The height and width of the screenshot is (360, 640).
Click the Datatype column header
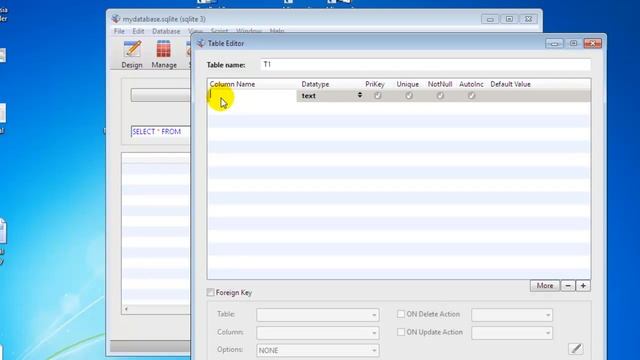pyautogui.click(x=315, y=84)
